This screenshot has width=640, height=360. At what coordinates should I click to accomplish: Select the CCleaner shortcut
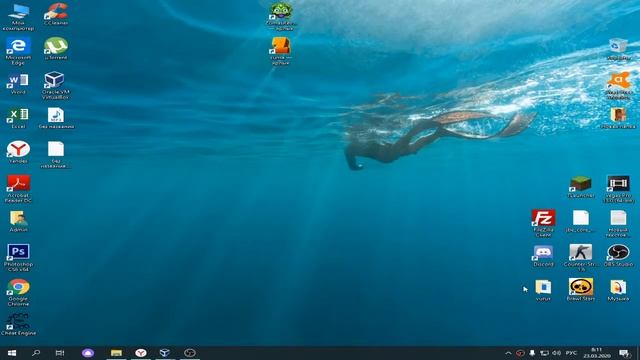56,14
